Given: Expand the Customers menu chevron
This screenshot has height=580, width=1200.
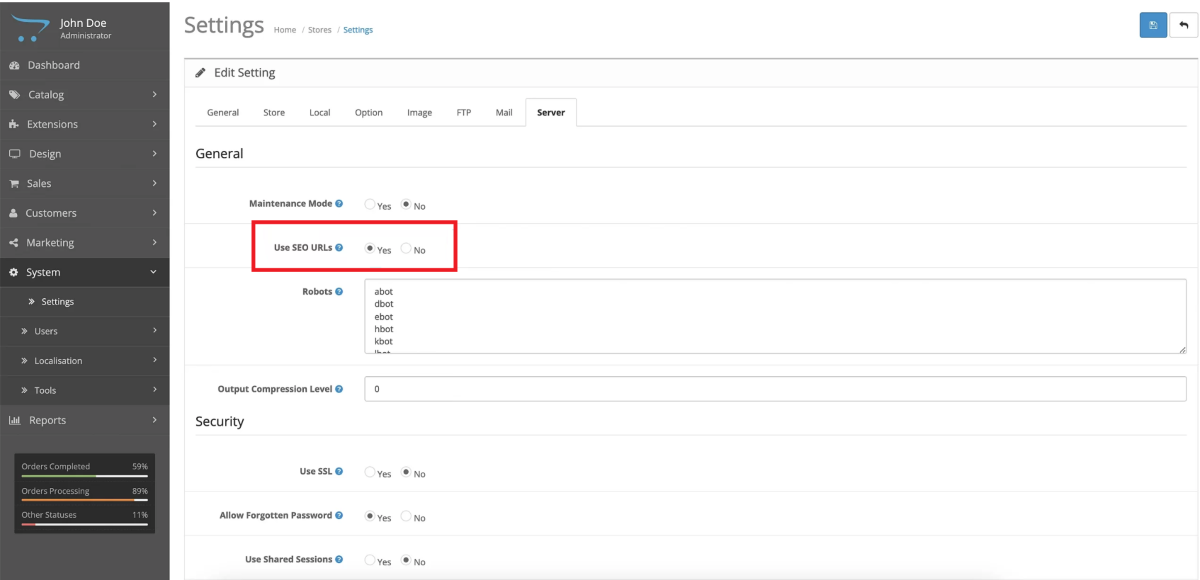Looking at the screenshot, I should (x=154, y=213).
